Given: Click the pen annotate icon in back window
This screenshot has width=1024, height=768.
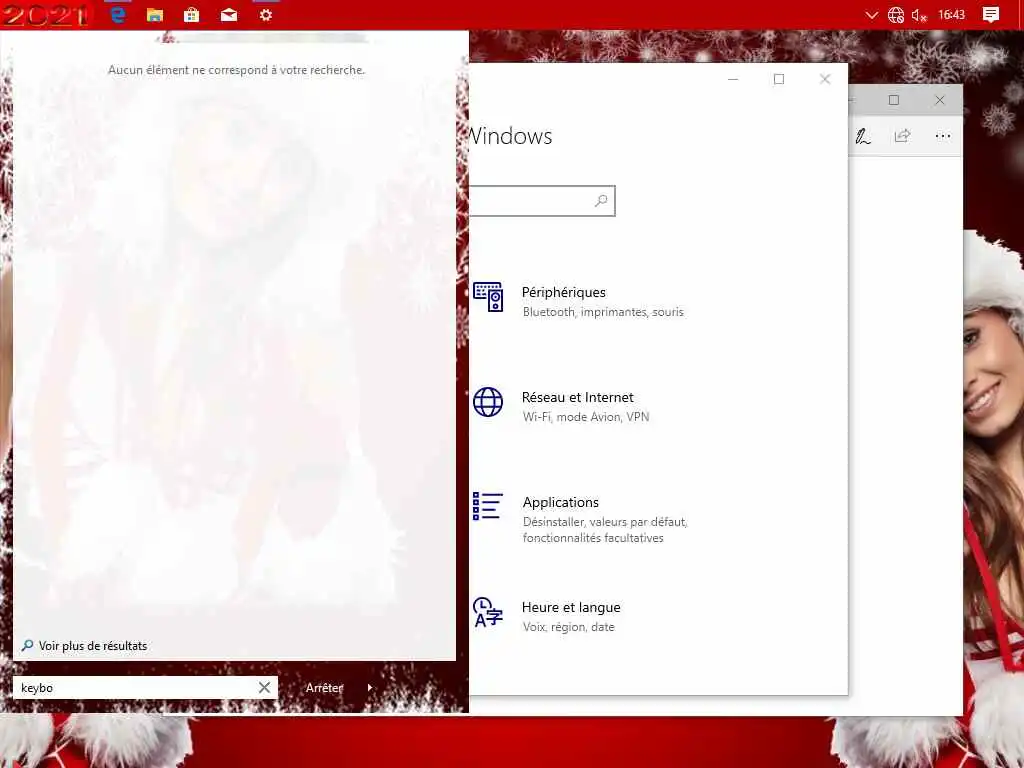Looking at the screenshot, I should point(863,136).
